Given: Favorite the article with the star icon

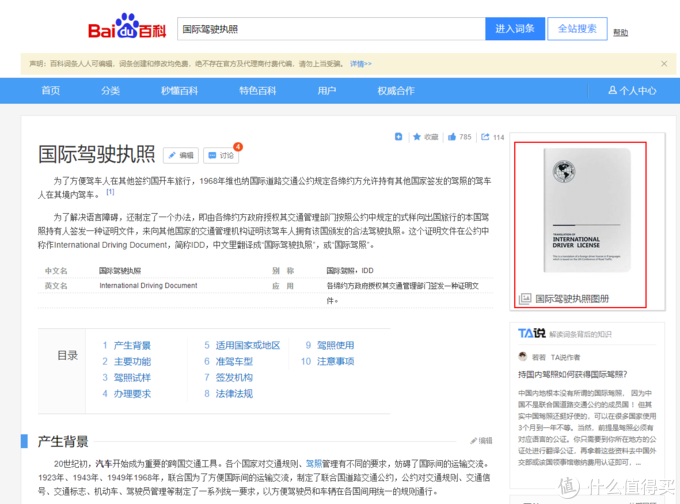Looking at the screenshot, I should (425, 136).
